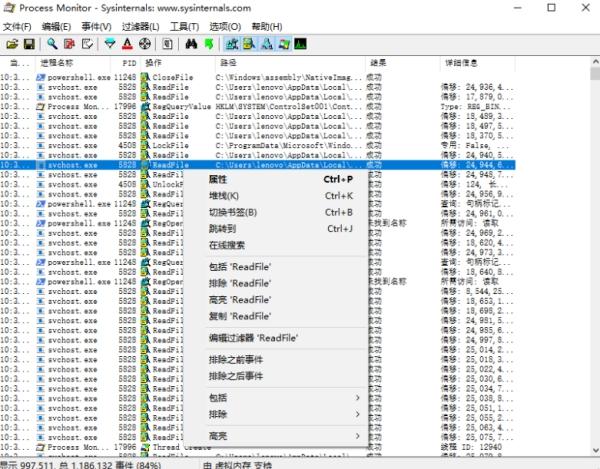Click the crosshair target window icon
The width and height of the screenshot is (600, 469).
pos(145,44)
